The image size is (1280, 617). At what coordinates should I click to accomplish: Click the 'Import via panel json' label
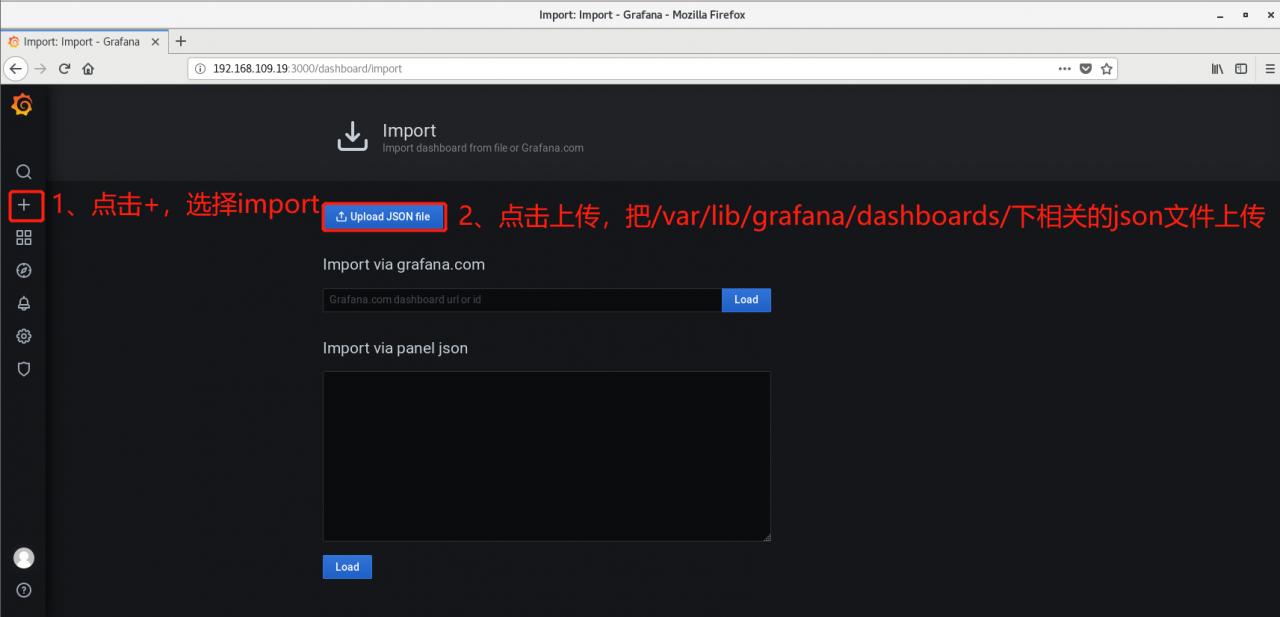tap(395, 348)
